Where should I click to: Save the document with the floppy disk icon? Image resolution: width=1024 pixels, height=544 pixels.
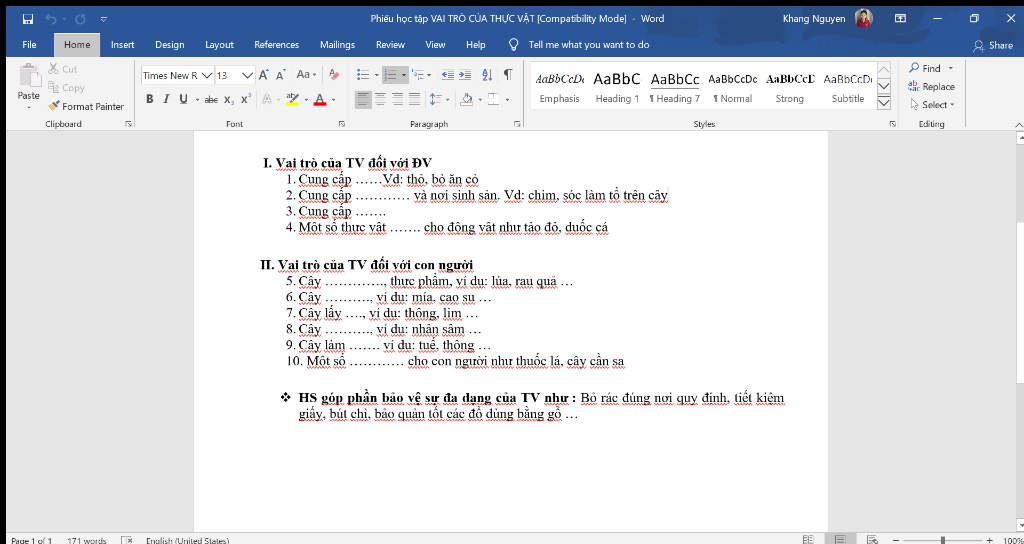point(28,19)
